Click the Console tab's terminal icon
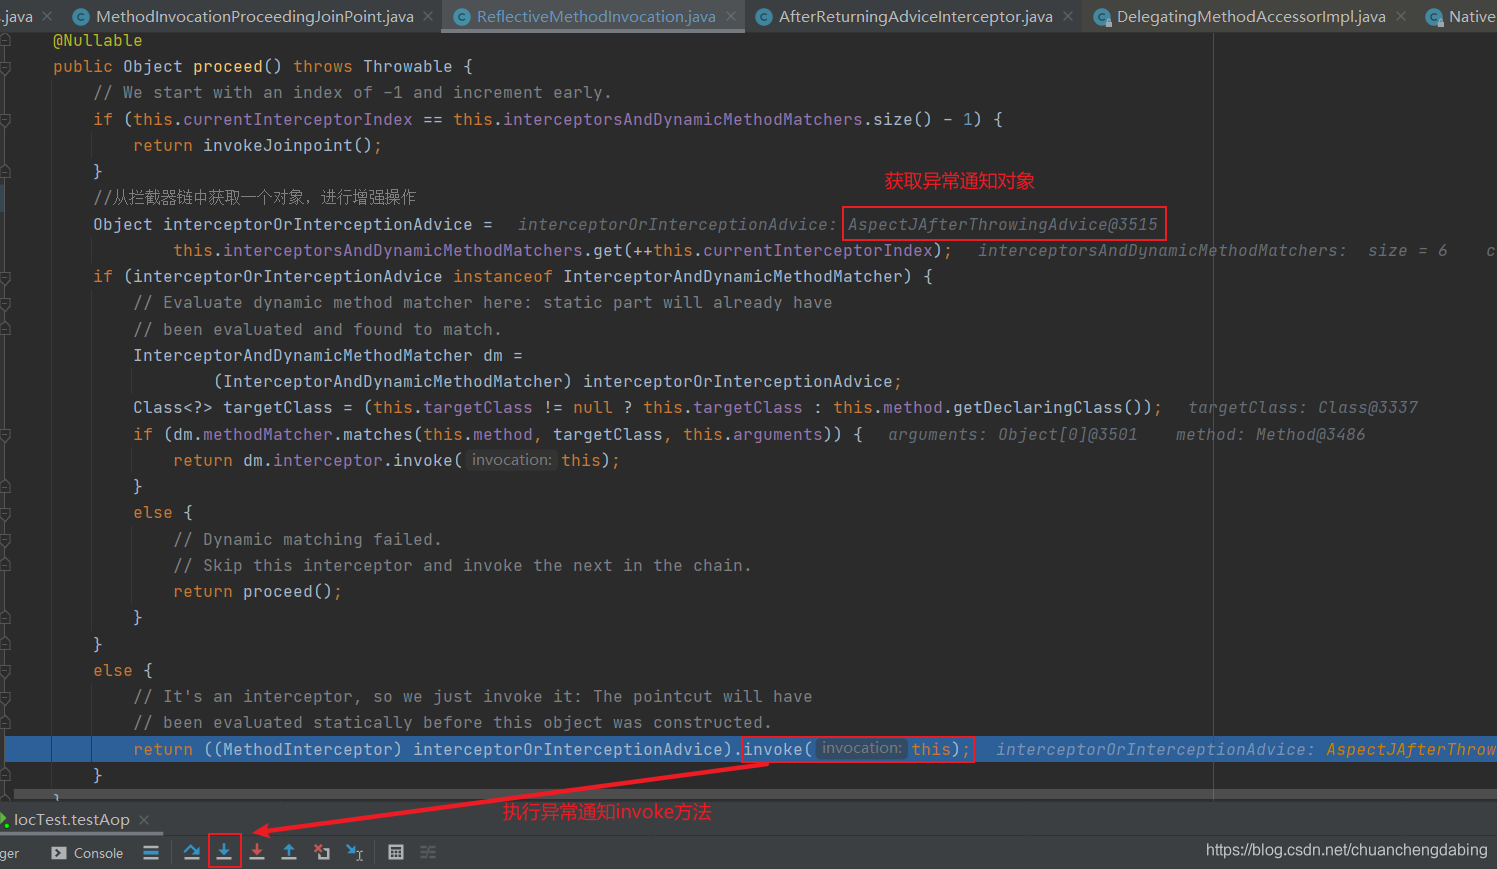Image resolution: width=1497 pixels, height=869 pixels. pyautogui.click(x=59, y=853)
